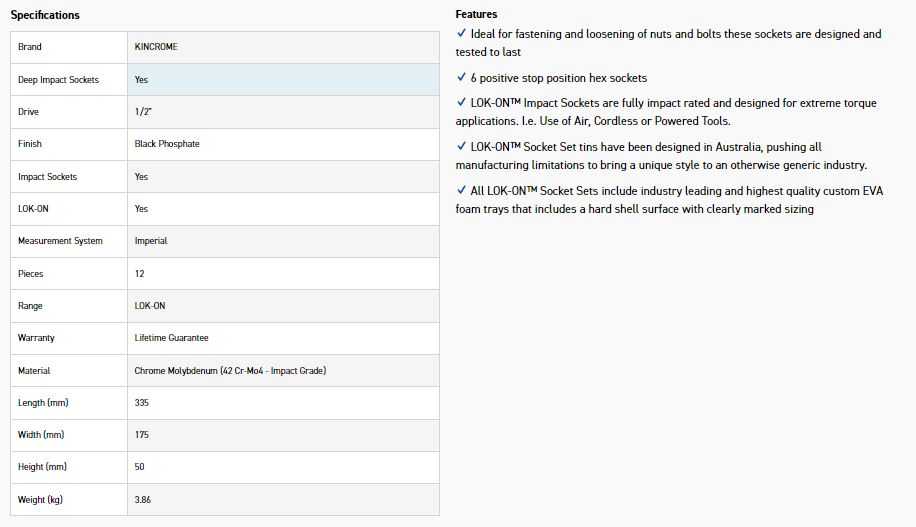Image resolution: width=916 pixels, height=527 pixels.
Task: Select the 1/2" Drive value
Action: point(143,112)
